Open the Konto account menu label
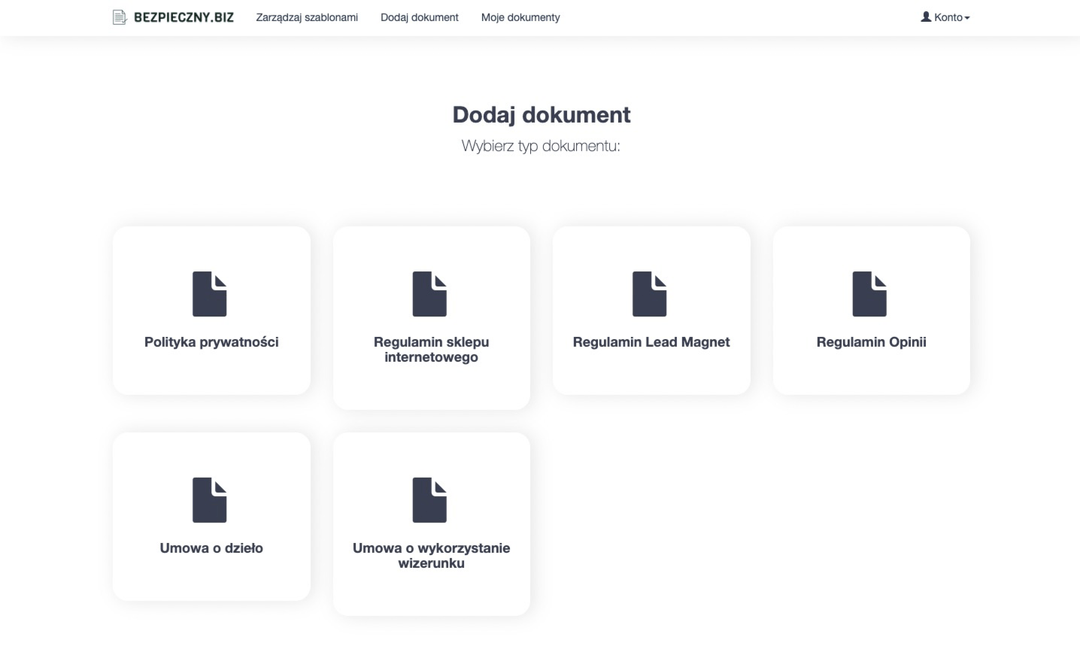Screen dimensions: 1080x658 click(948, 17)
